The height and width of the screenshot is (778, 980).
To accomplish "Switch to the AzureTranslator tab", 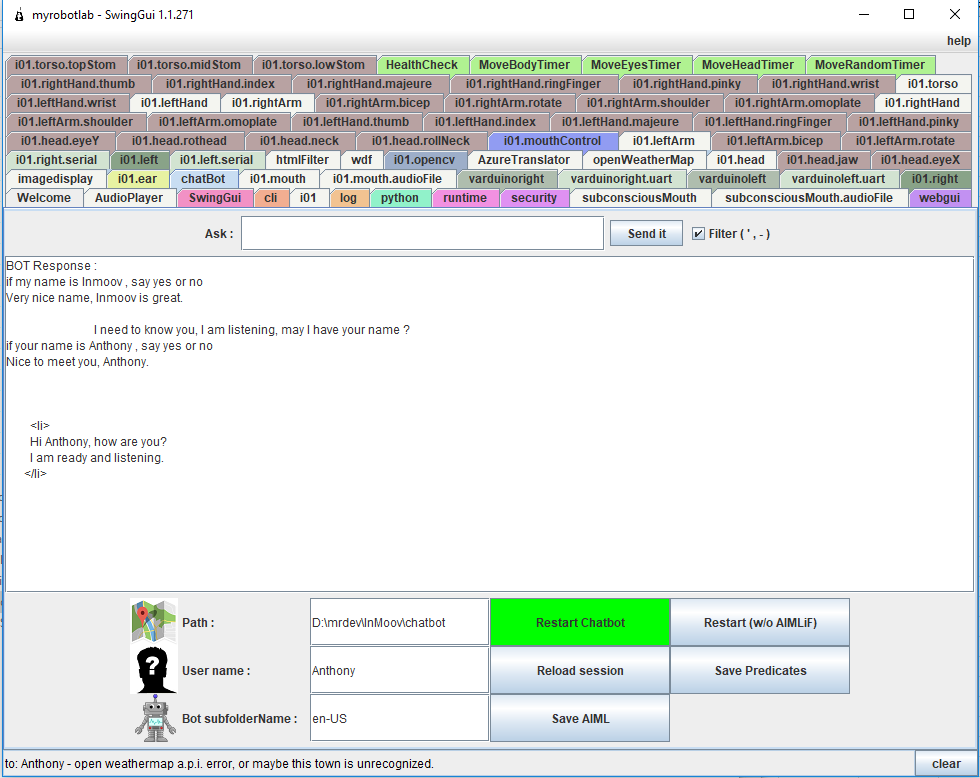I will click(524, 159).
